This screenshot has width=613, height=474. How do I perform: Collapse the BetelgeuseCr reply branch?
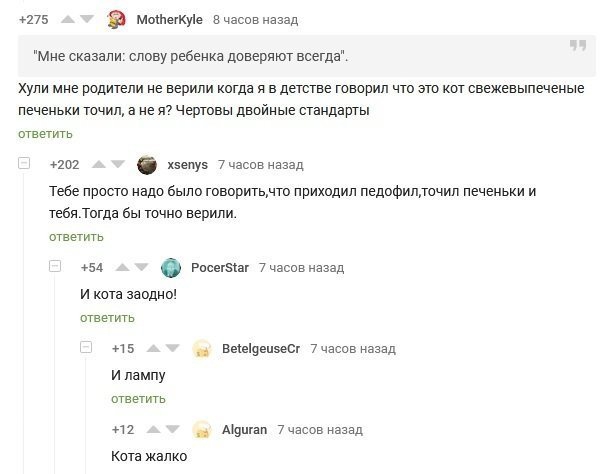tap(87, 348)
